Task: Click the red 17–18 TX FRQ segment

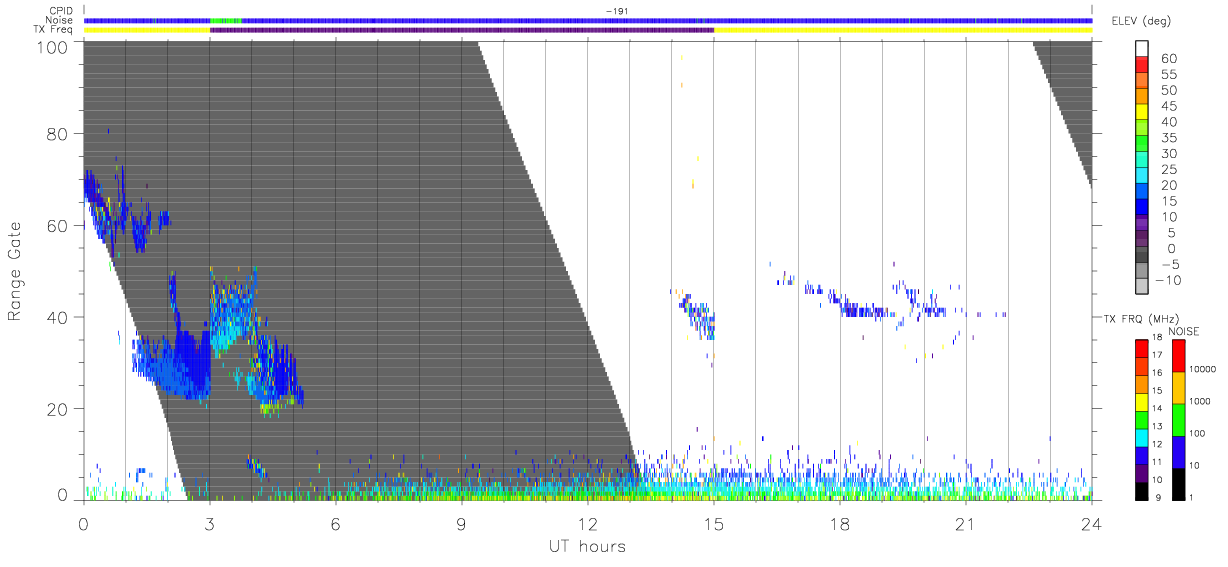Action: point(1141,348)
